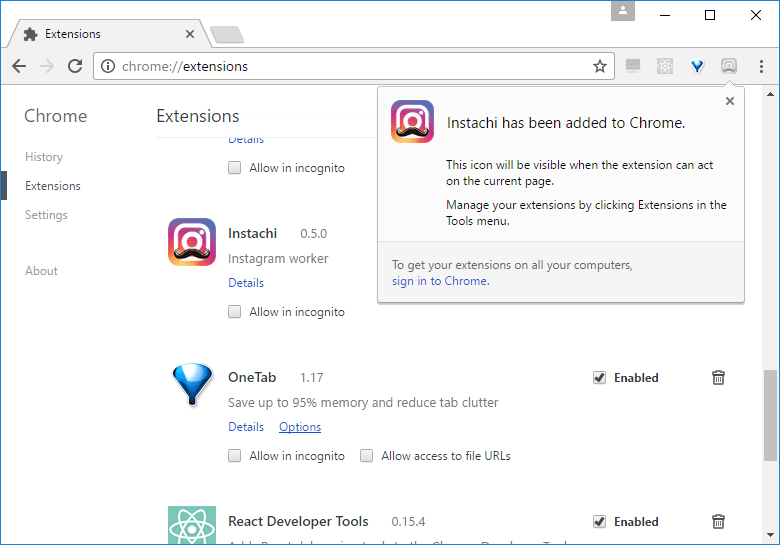
Task: Click the scrollbar up arrow
Action: click(x=770, y=94)
